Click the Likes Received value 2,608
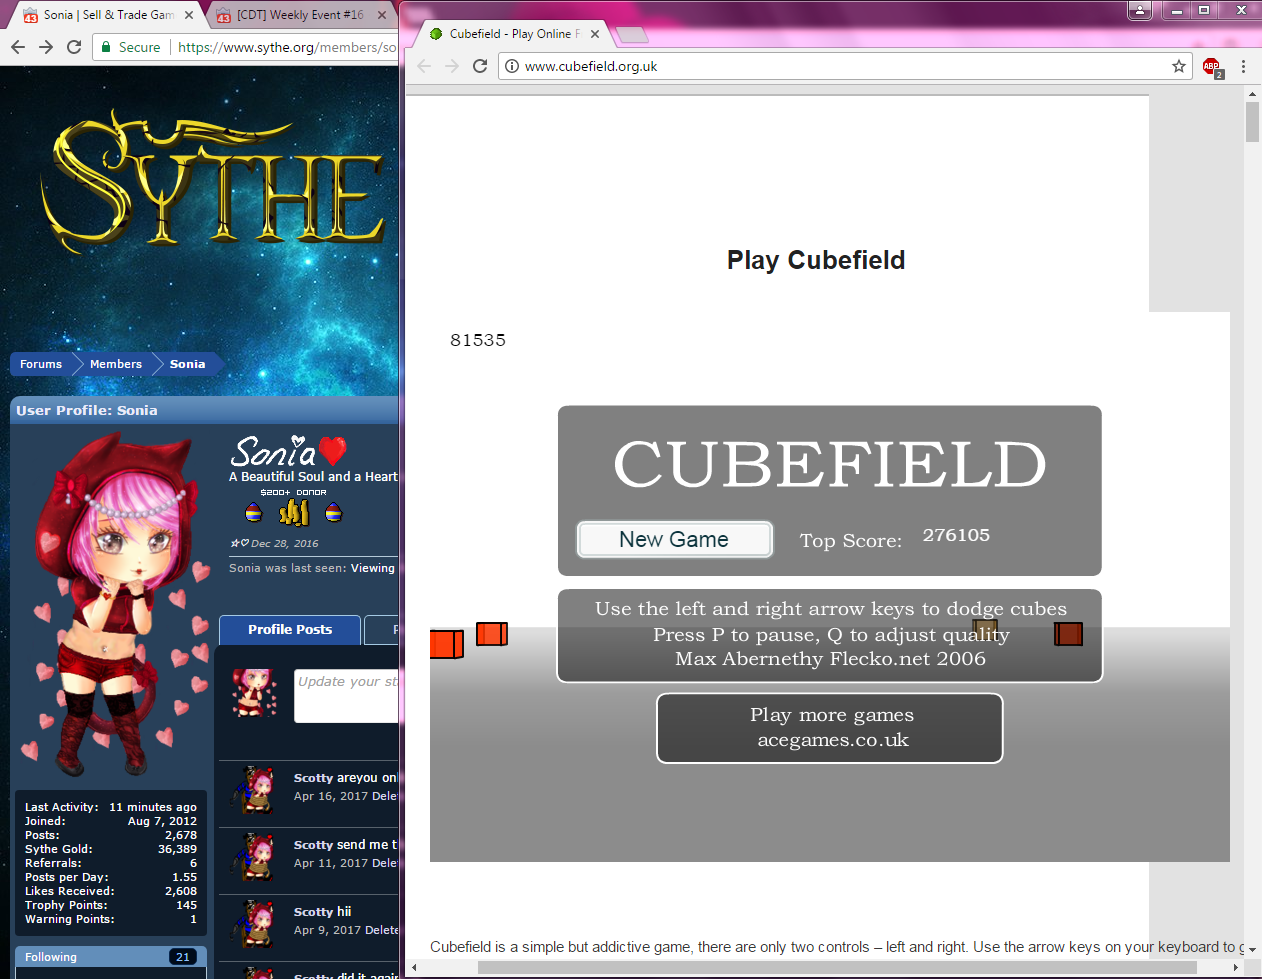The width and height of the screenshot is (1262, 979). [181, 891]
